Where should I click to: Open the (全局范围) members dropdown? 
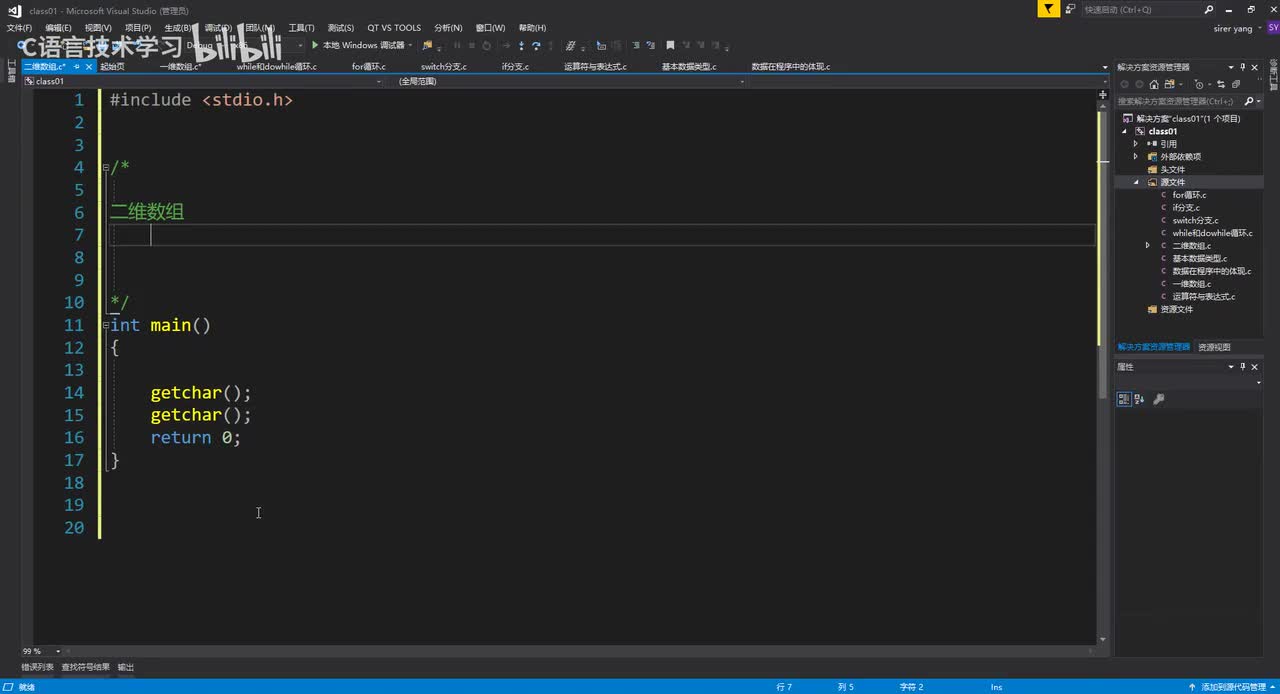point(742,81)
